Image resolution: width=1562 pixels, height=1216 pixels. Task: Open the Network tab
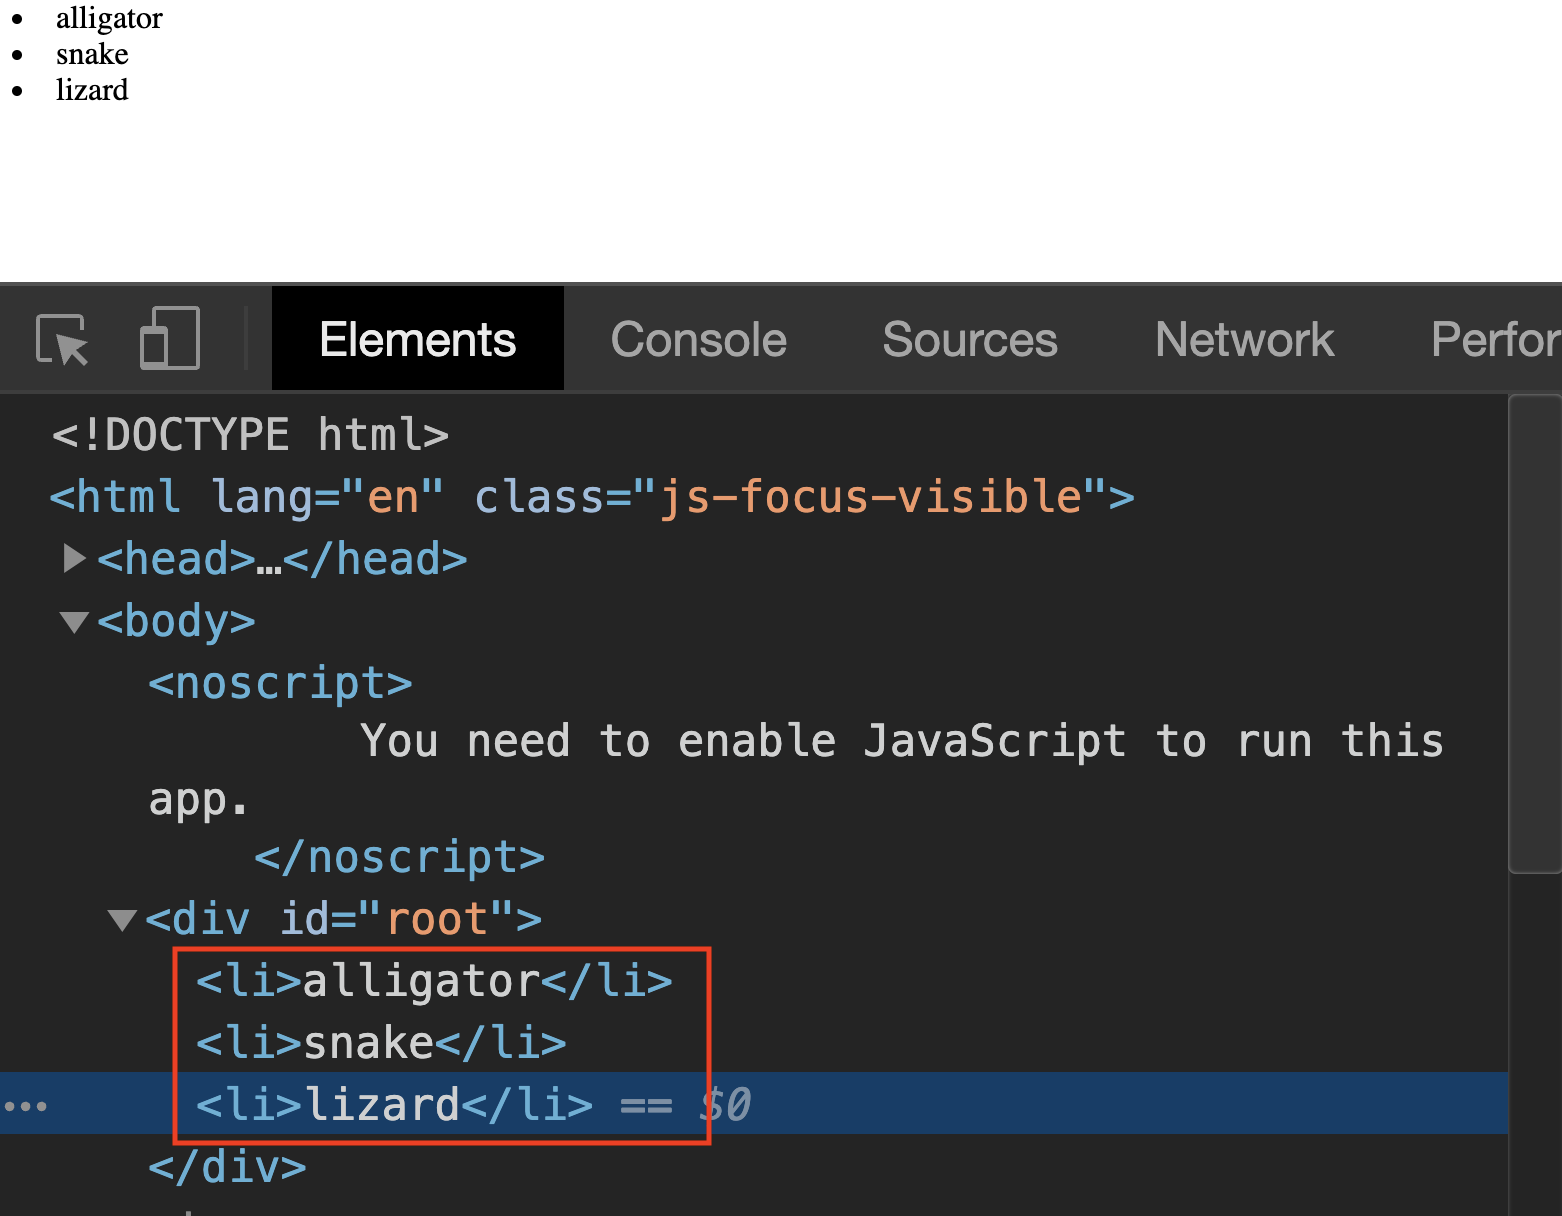(1244, 339)
